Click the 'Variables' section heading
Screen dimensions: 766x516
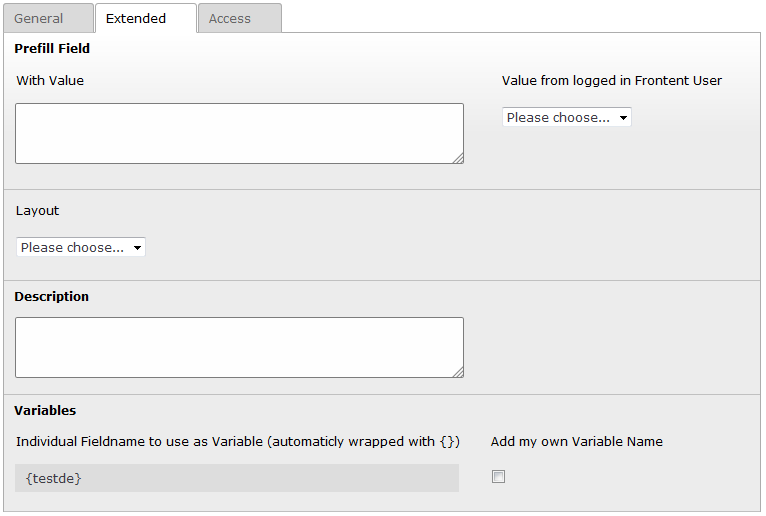45,410
